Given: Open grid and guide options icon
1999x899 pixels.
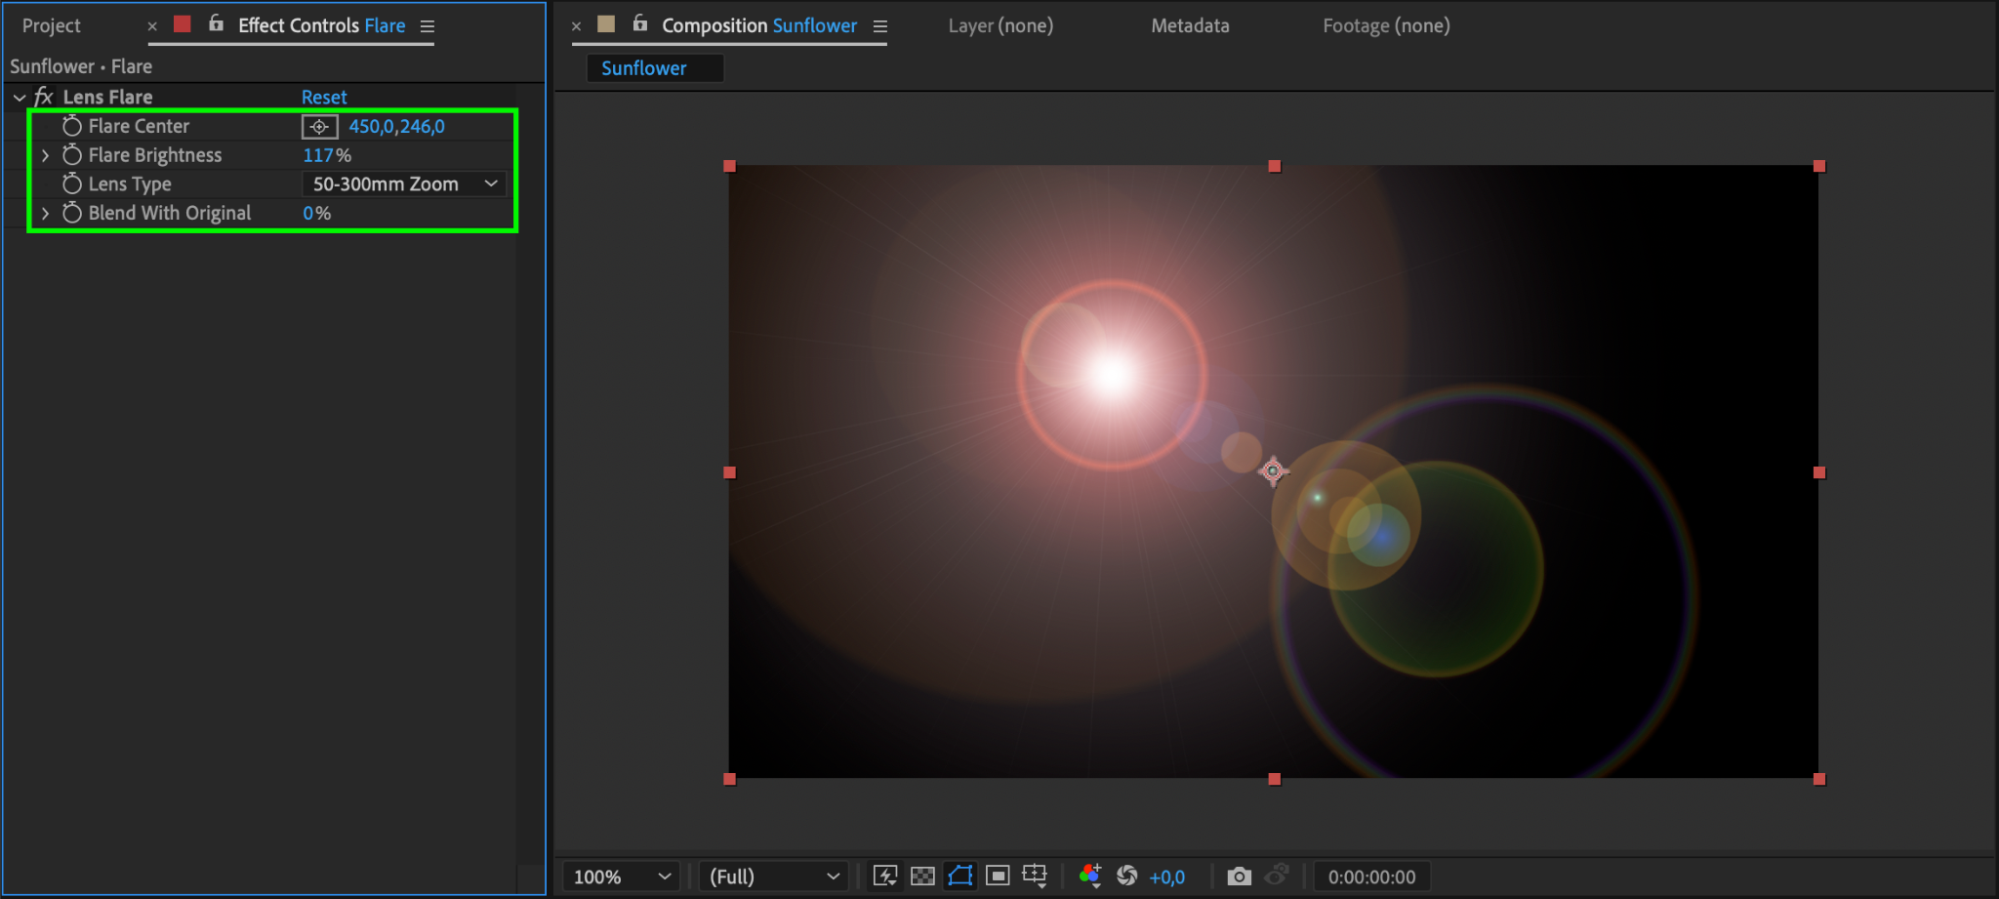Looking at the screenshot, I should [1035, 876].
